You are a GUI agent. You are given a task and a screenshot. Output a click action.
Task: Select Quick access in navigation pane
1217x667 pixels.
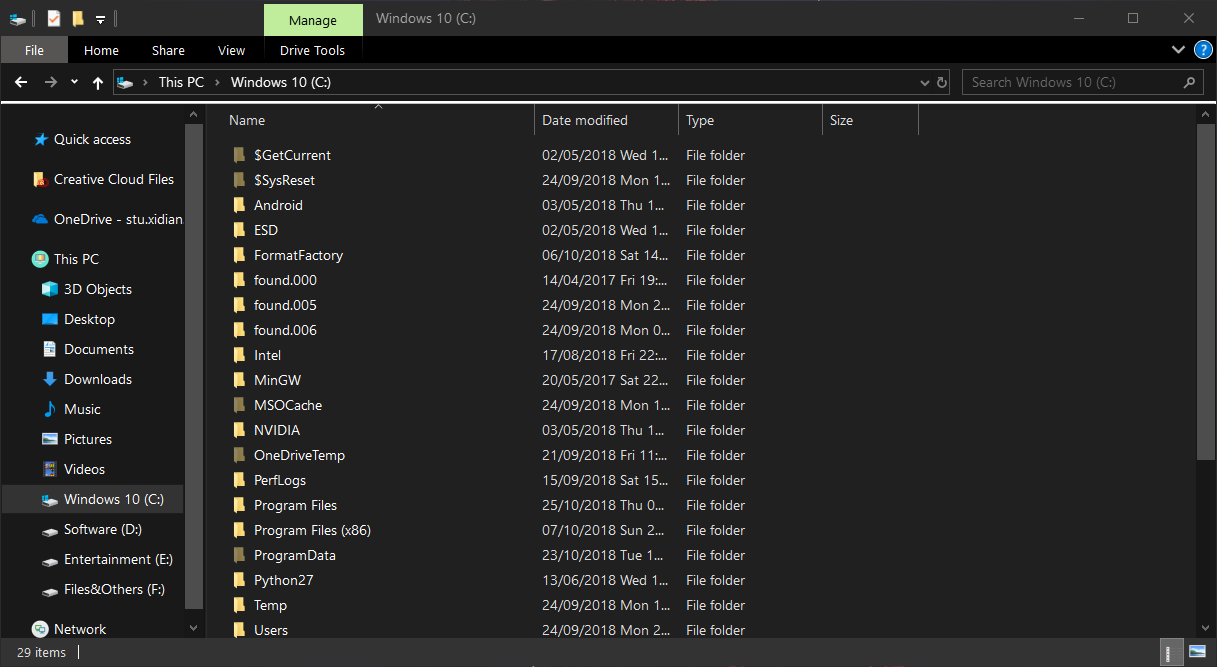[x=92, y=139]
